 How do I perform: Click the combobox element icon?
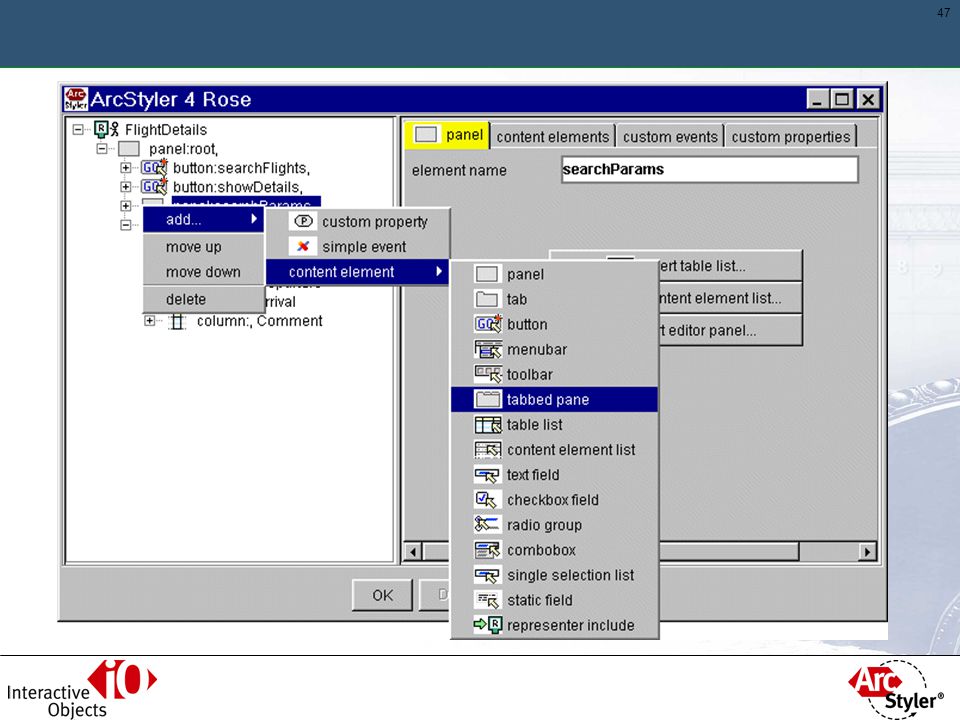click(x=488, y=550)
